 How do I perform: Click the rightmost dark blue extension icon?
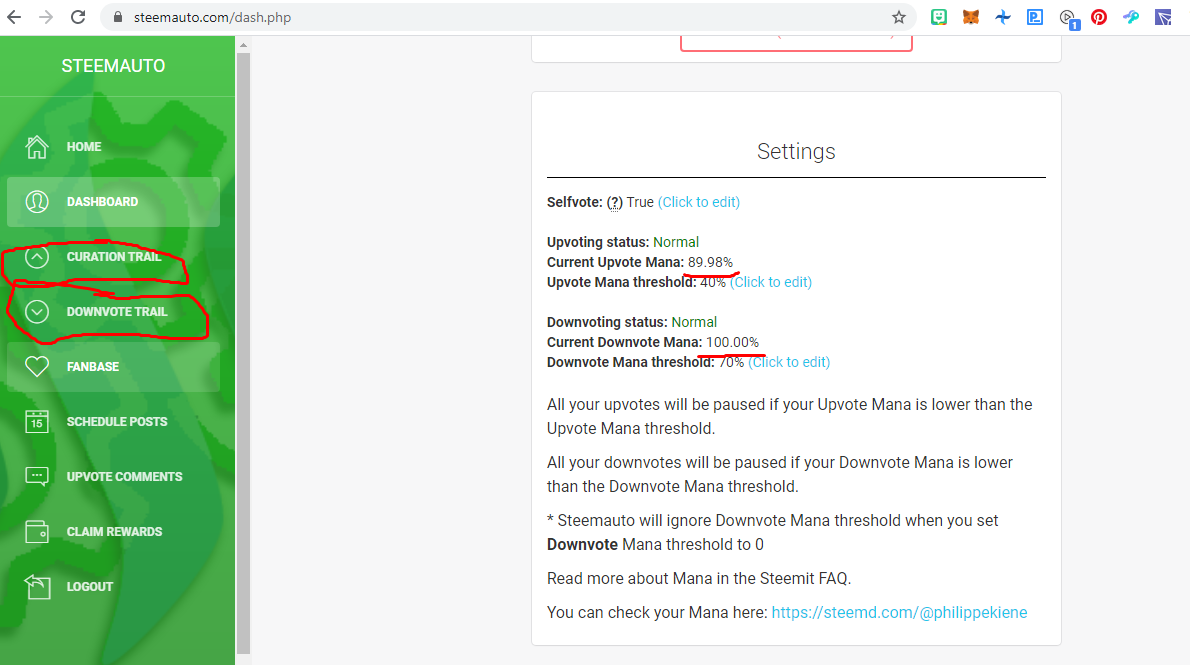point(1163,17)
